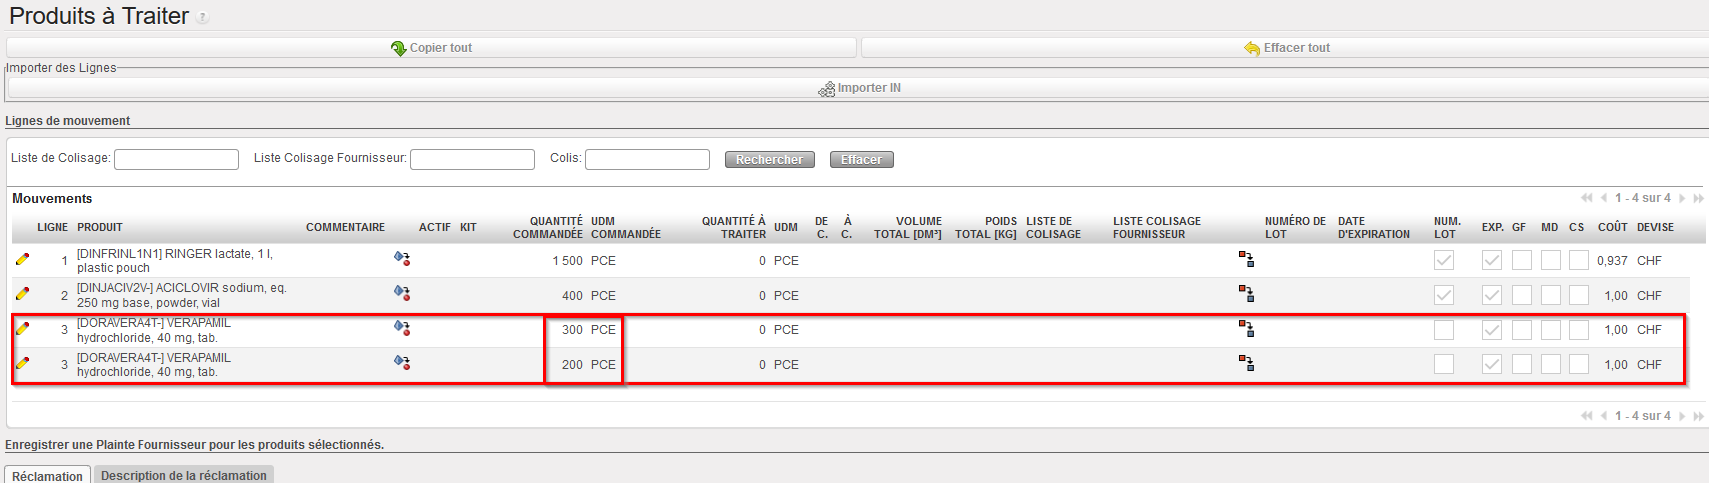This screenshot has width=1709, height=483.
Task: Toggle Num. Lot checkbox for VERAPAMIL 300 row
Action: pos(1444,330)
